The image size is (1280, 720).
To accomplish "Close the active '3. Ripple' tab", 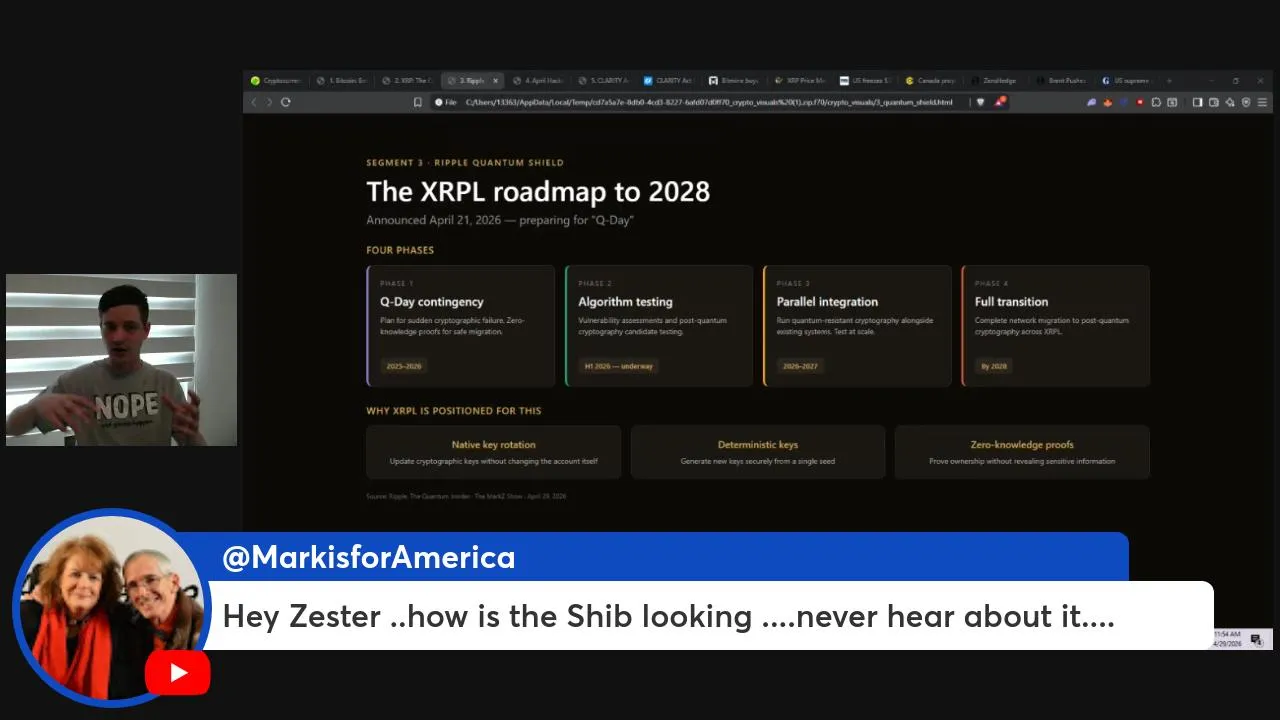I will click(x=495, y=81).
